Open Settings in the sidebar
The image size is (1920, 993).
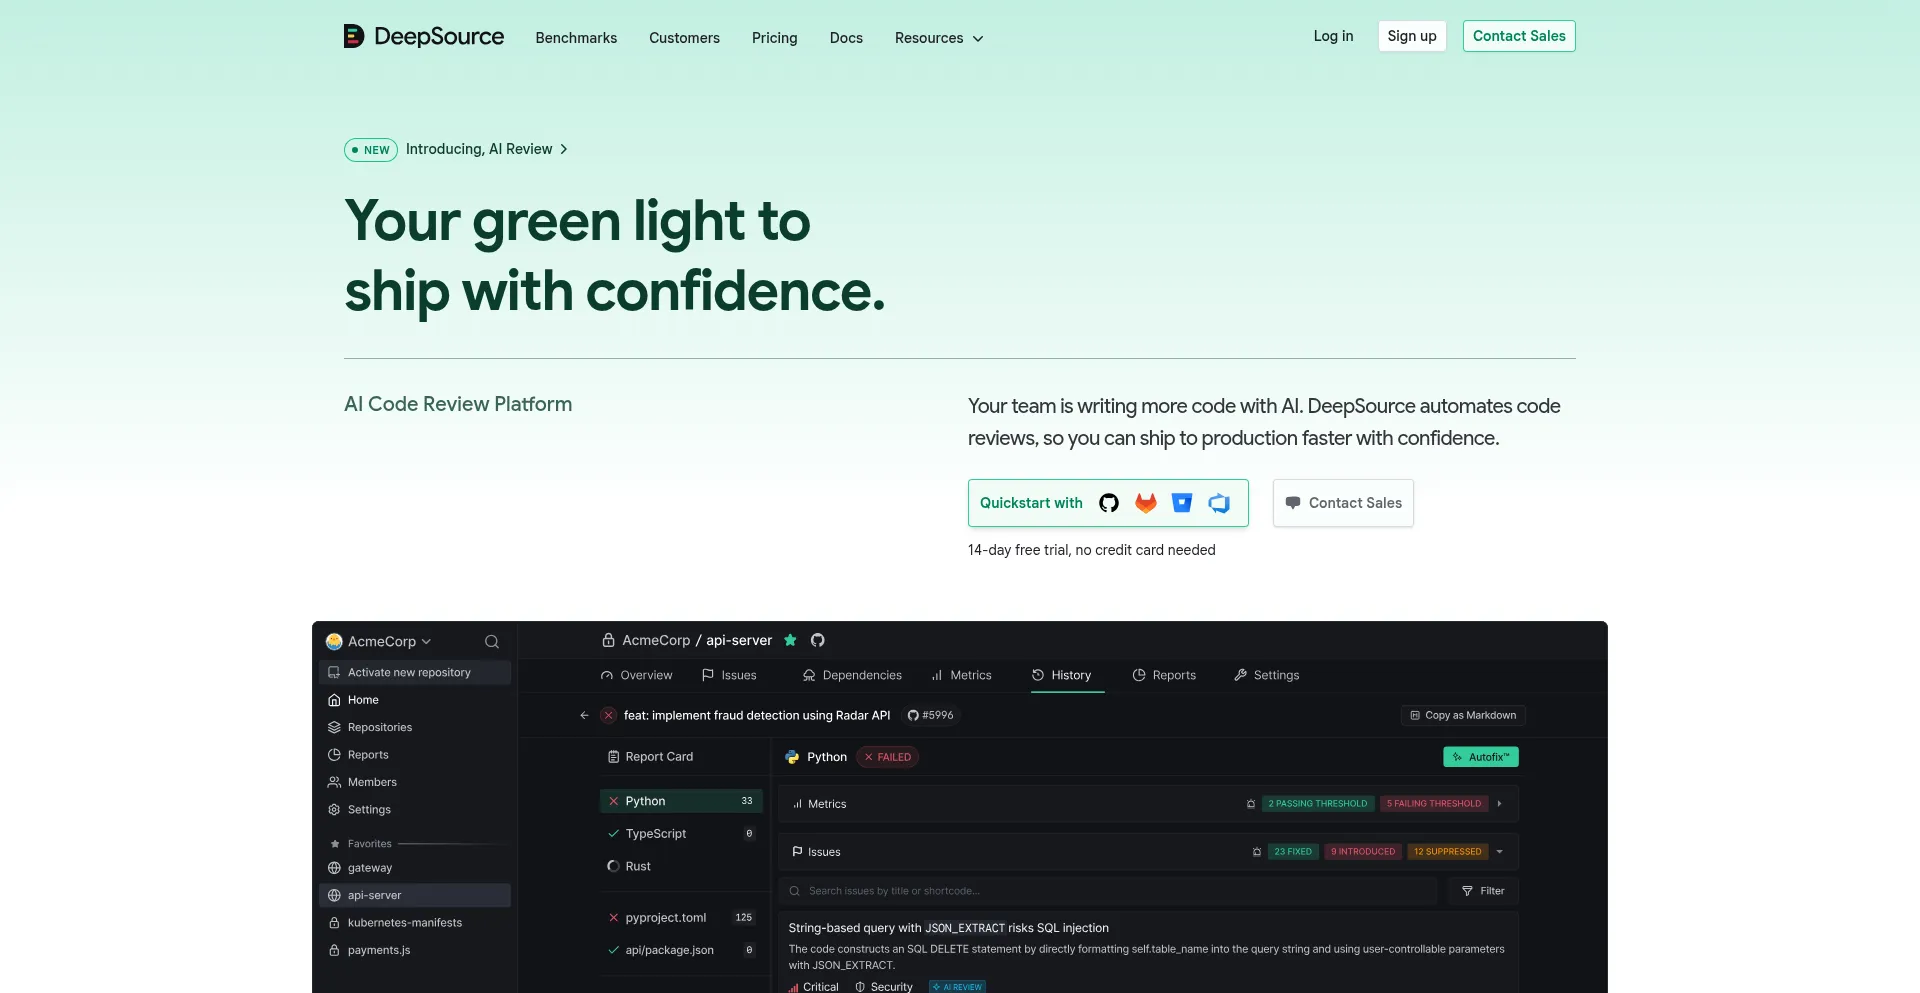coord(415,810)
